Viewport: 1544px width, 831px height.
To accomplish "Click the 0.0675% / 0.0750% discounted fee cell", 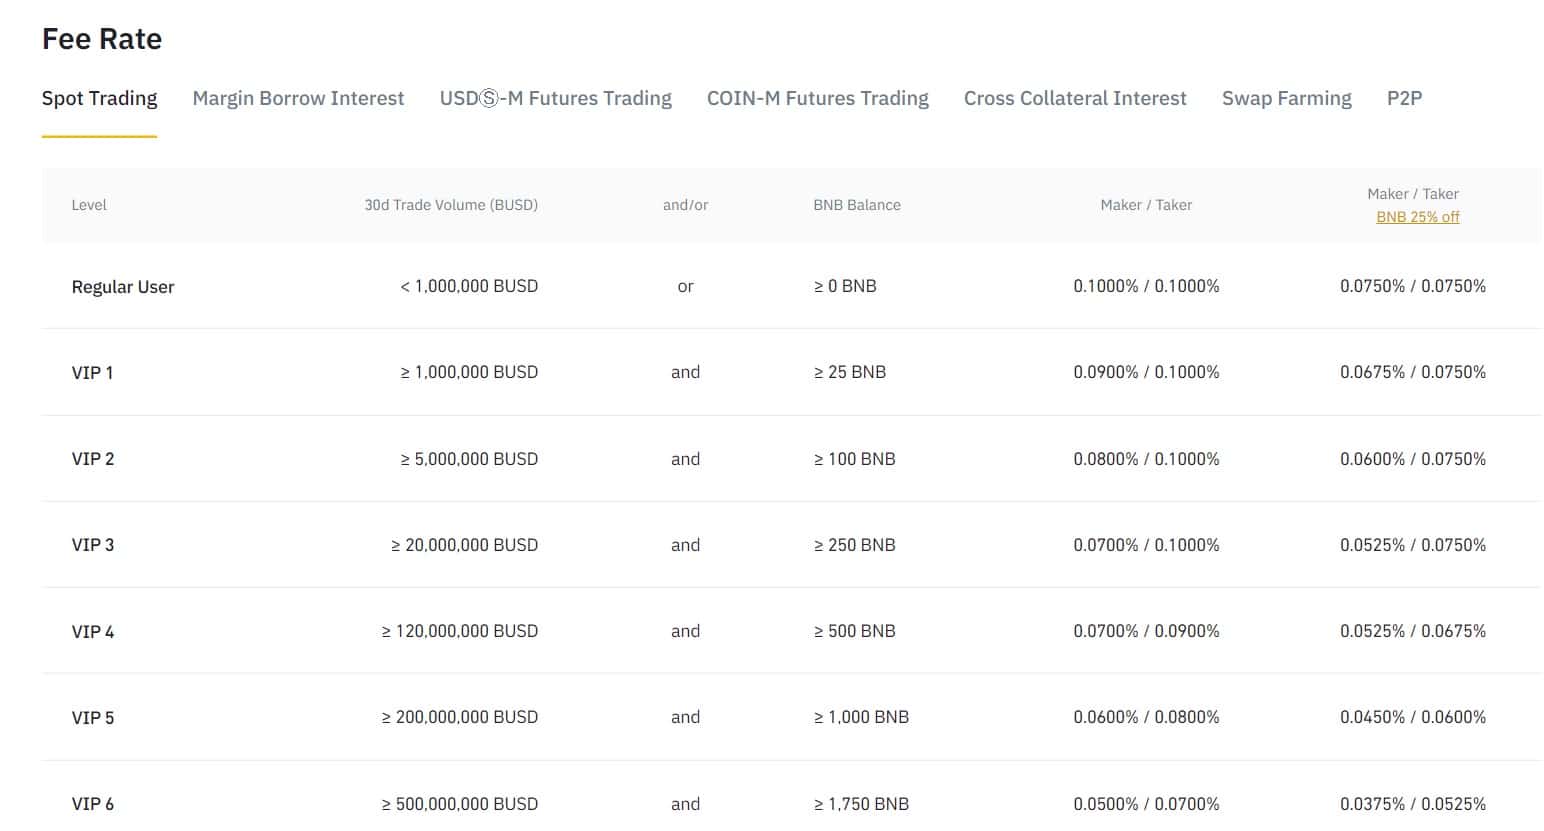I will click(1413, 372).
